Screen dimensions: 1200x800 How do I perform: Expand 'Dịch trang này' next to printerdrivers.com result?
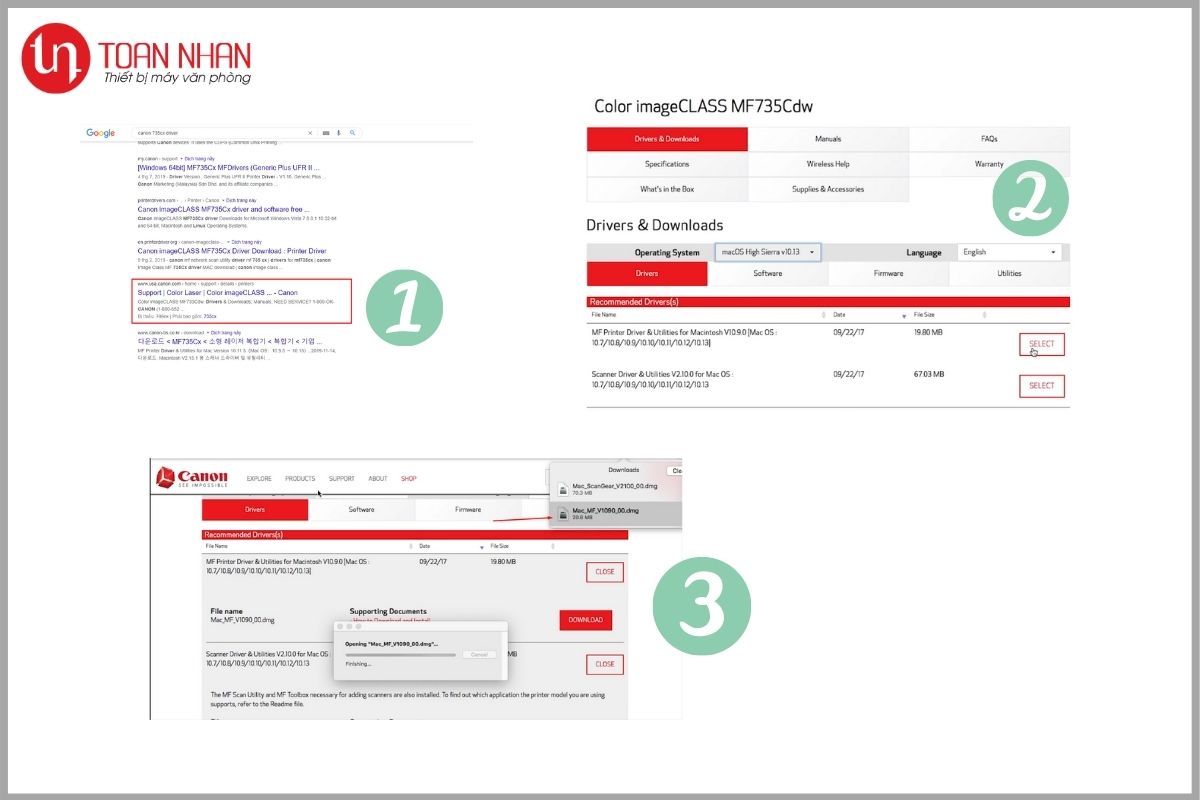point(223,200)
